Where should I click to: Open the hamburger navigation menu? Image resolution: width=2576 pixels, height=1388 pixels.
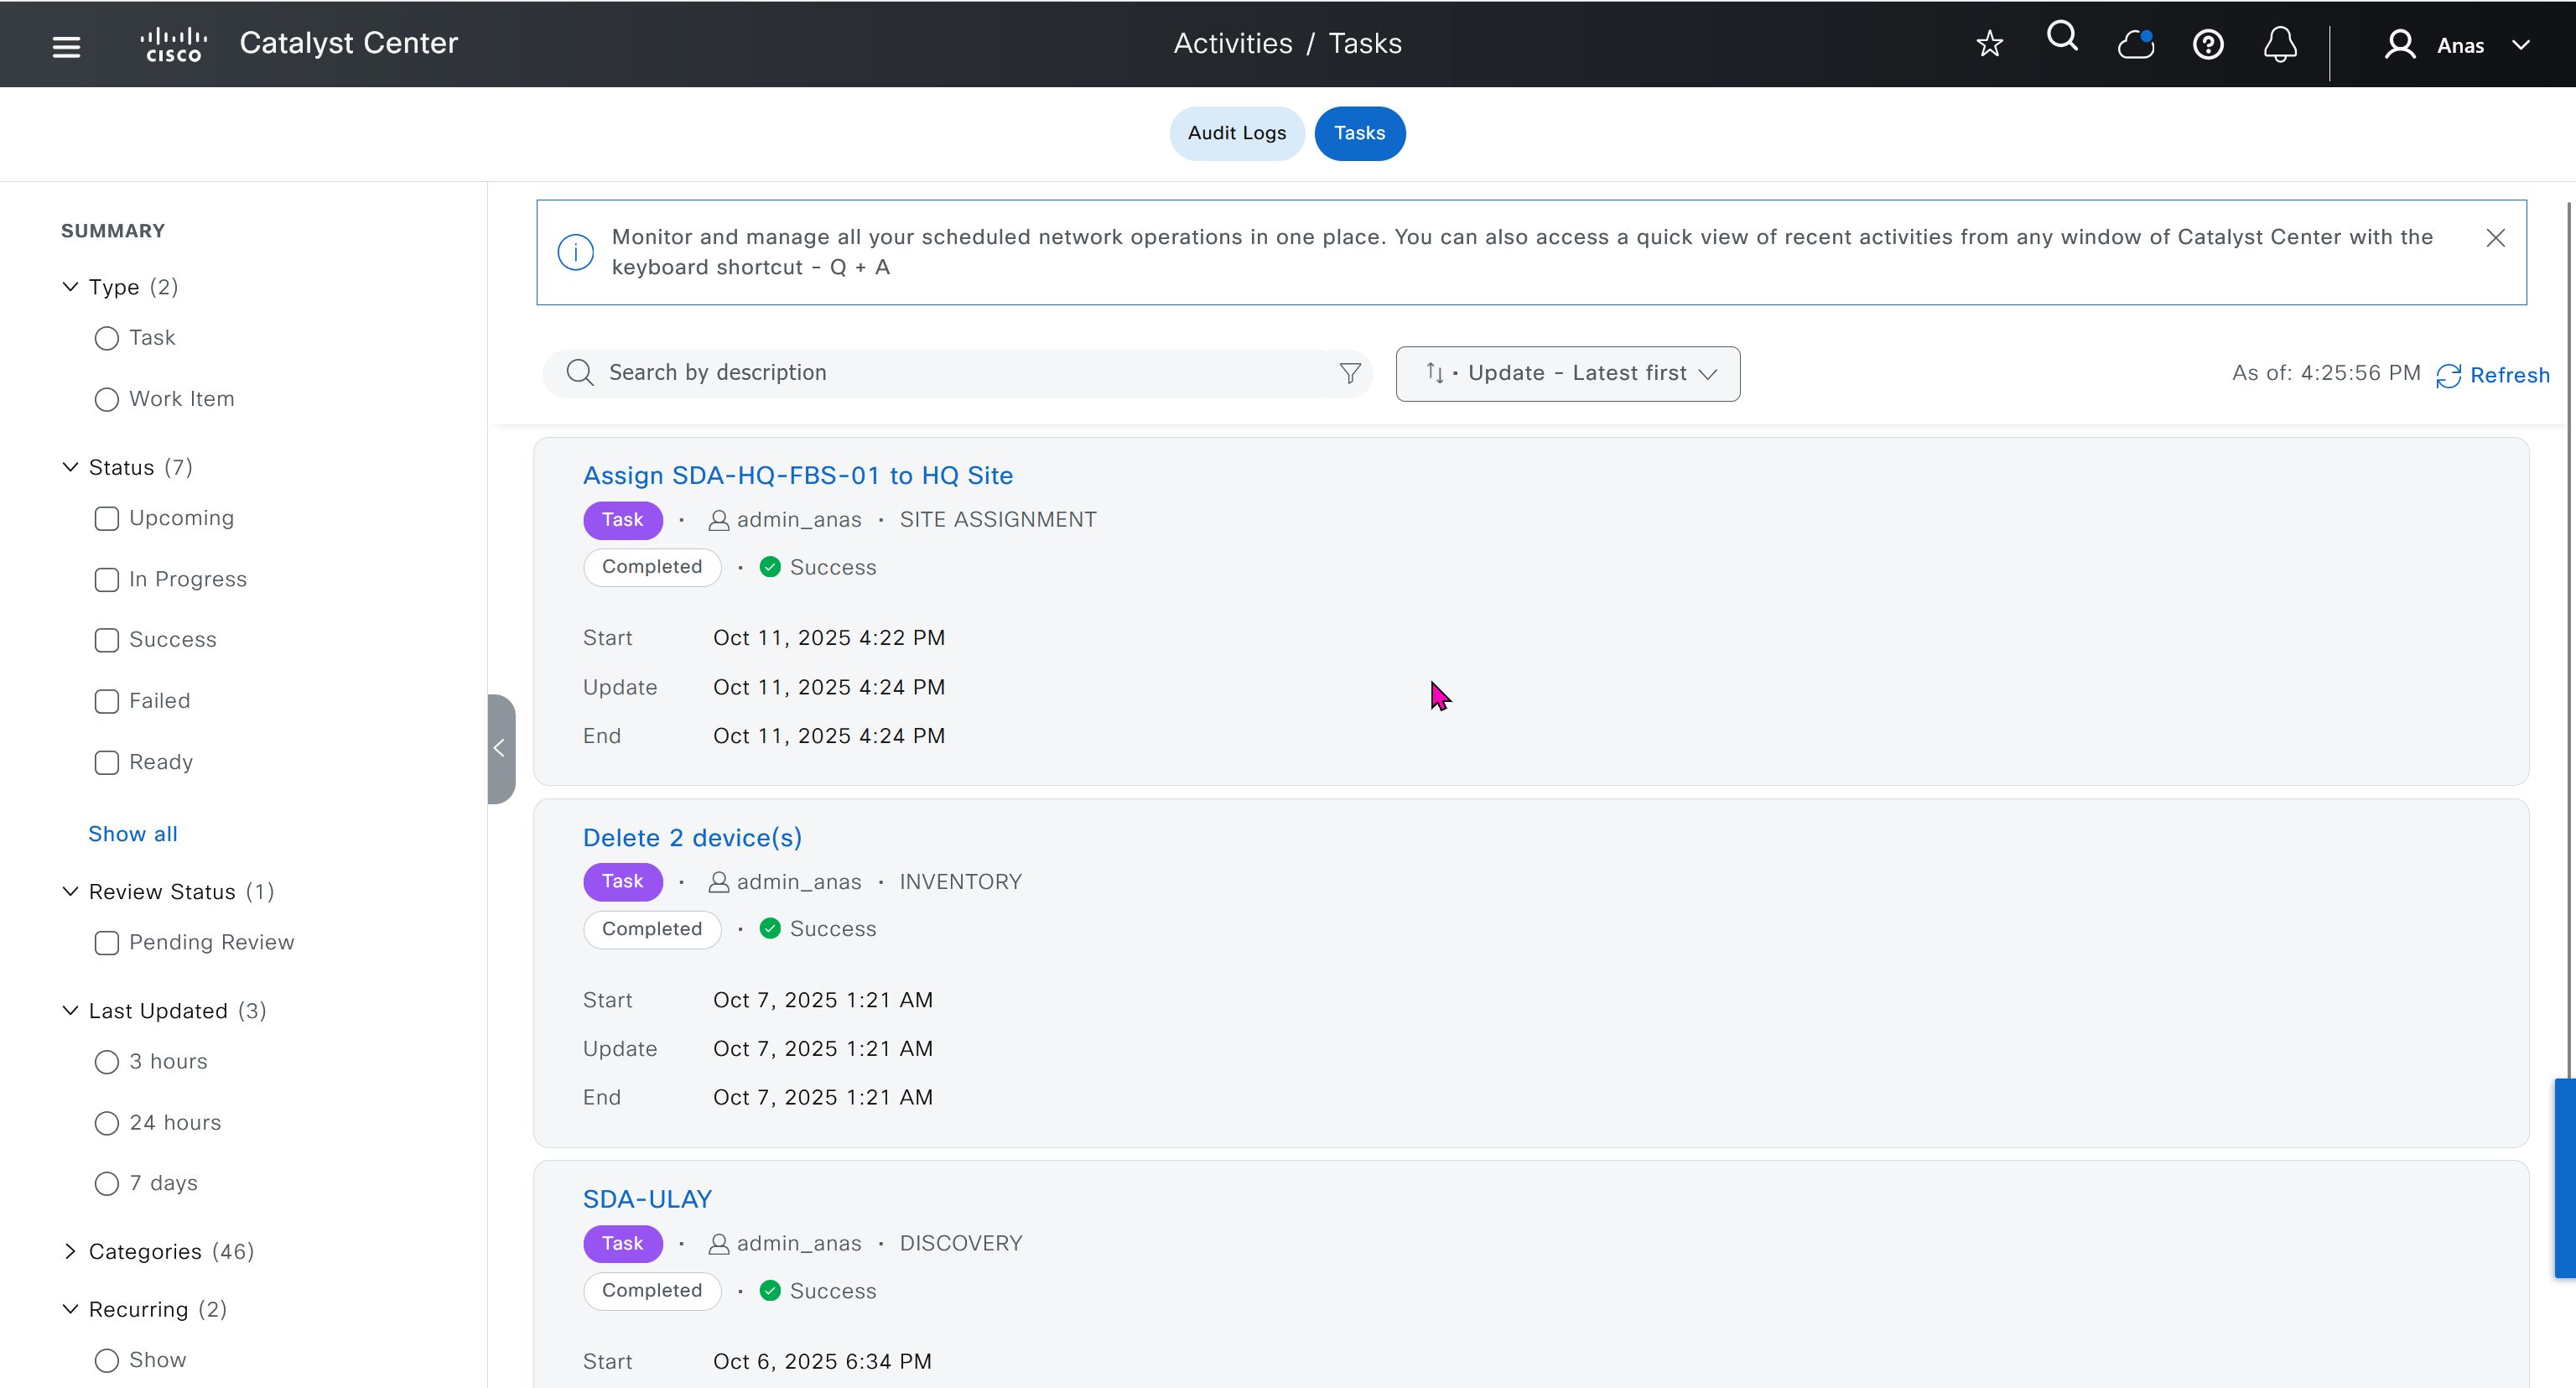(x=66, y=46)
